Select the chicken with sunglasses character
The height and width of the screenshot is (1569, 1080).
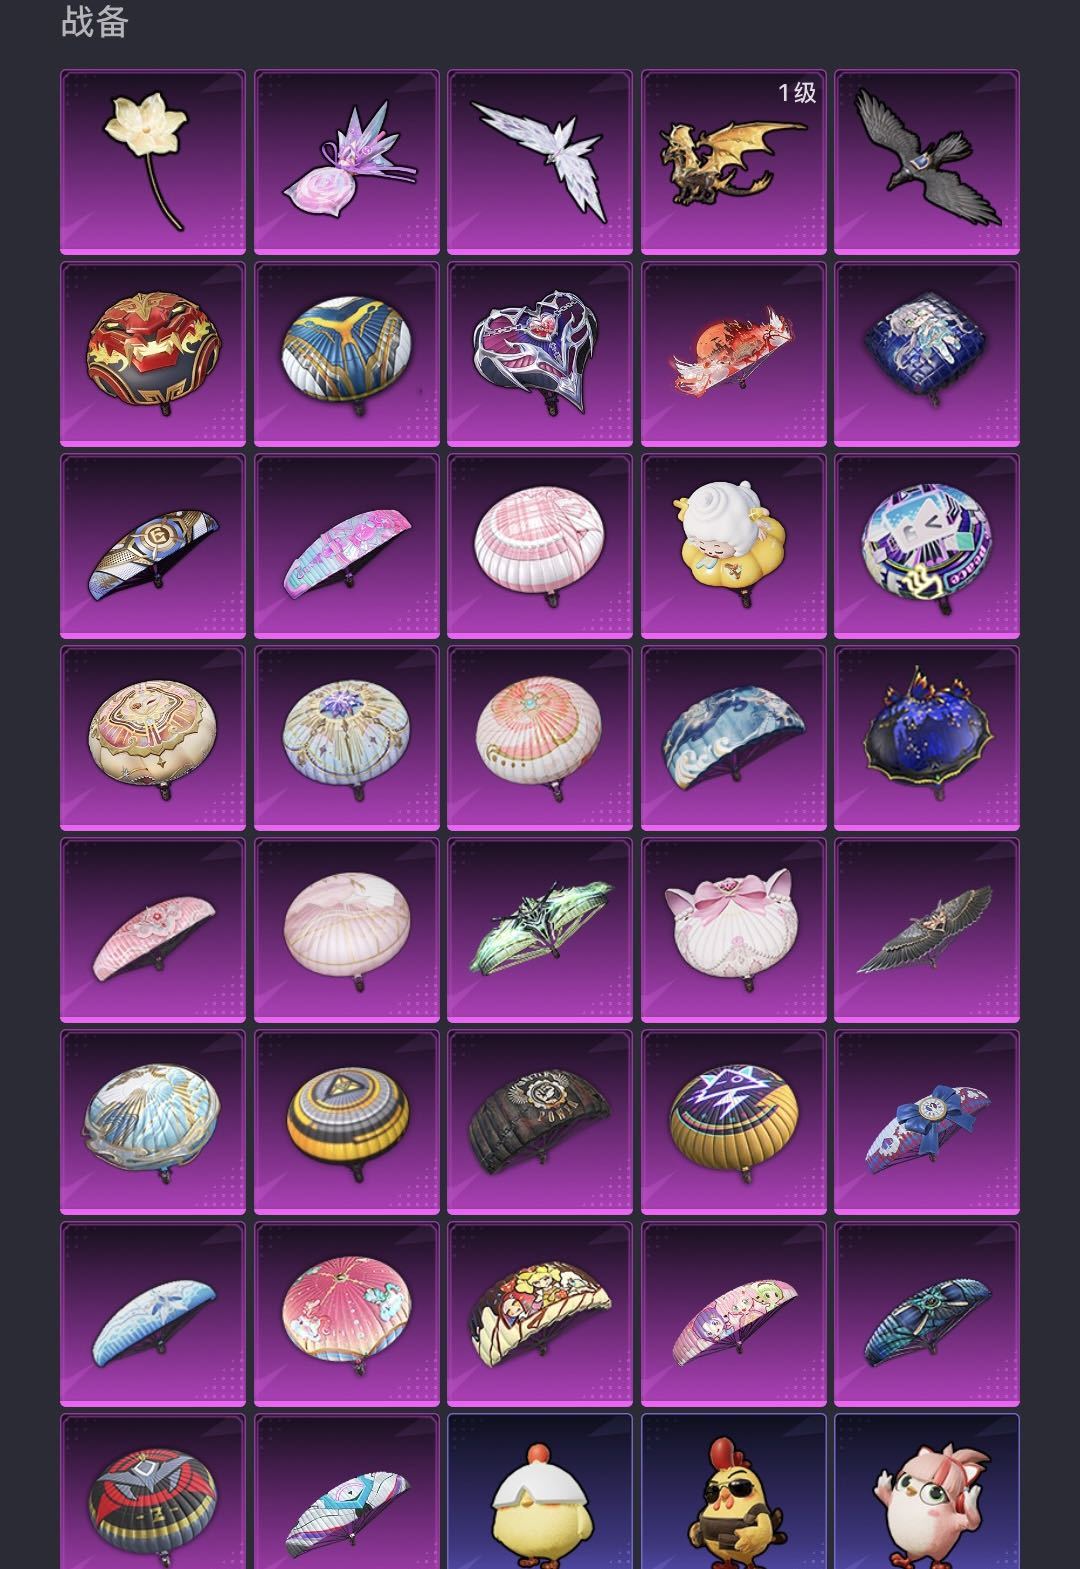pyautogui.click(x=734, y=1492)
